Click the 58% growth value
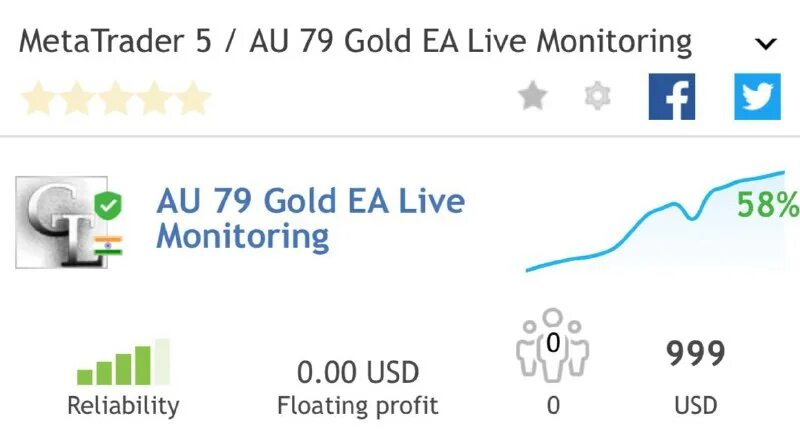Image resolution: width=800 pixels, height=431 pixels. pyautogui.click(x=767, y=205)
